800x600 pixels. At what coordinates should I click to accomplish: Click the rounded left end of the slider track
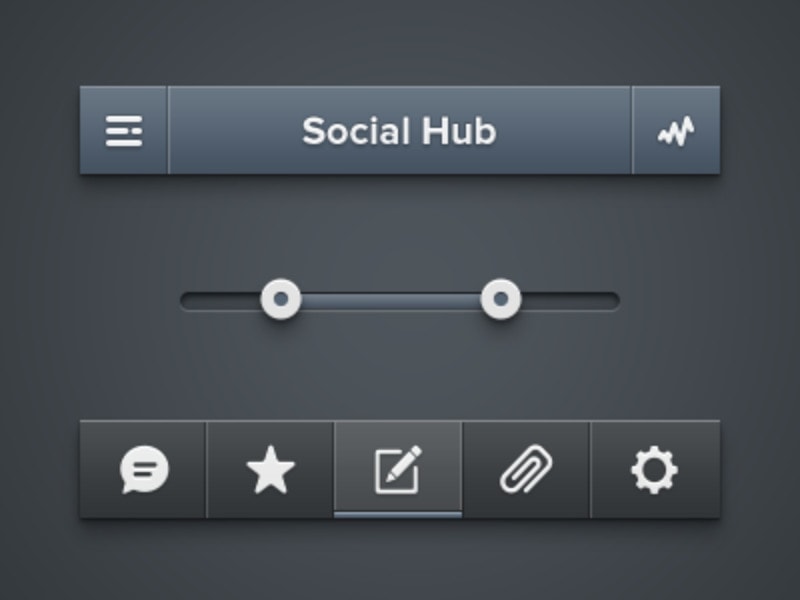(185, 301)
